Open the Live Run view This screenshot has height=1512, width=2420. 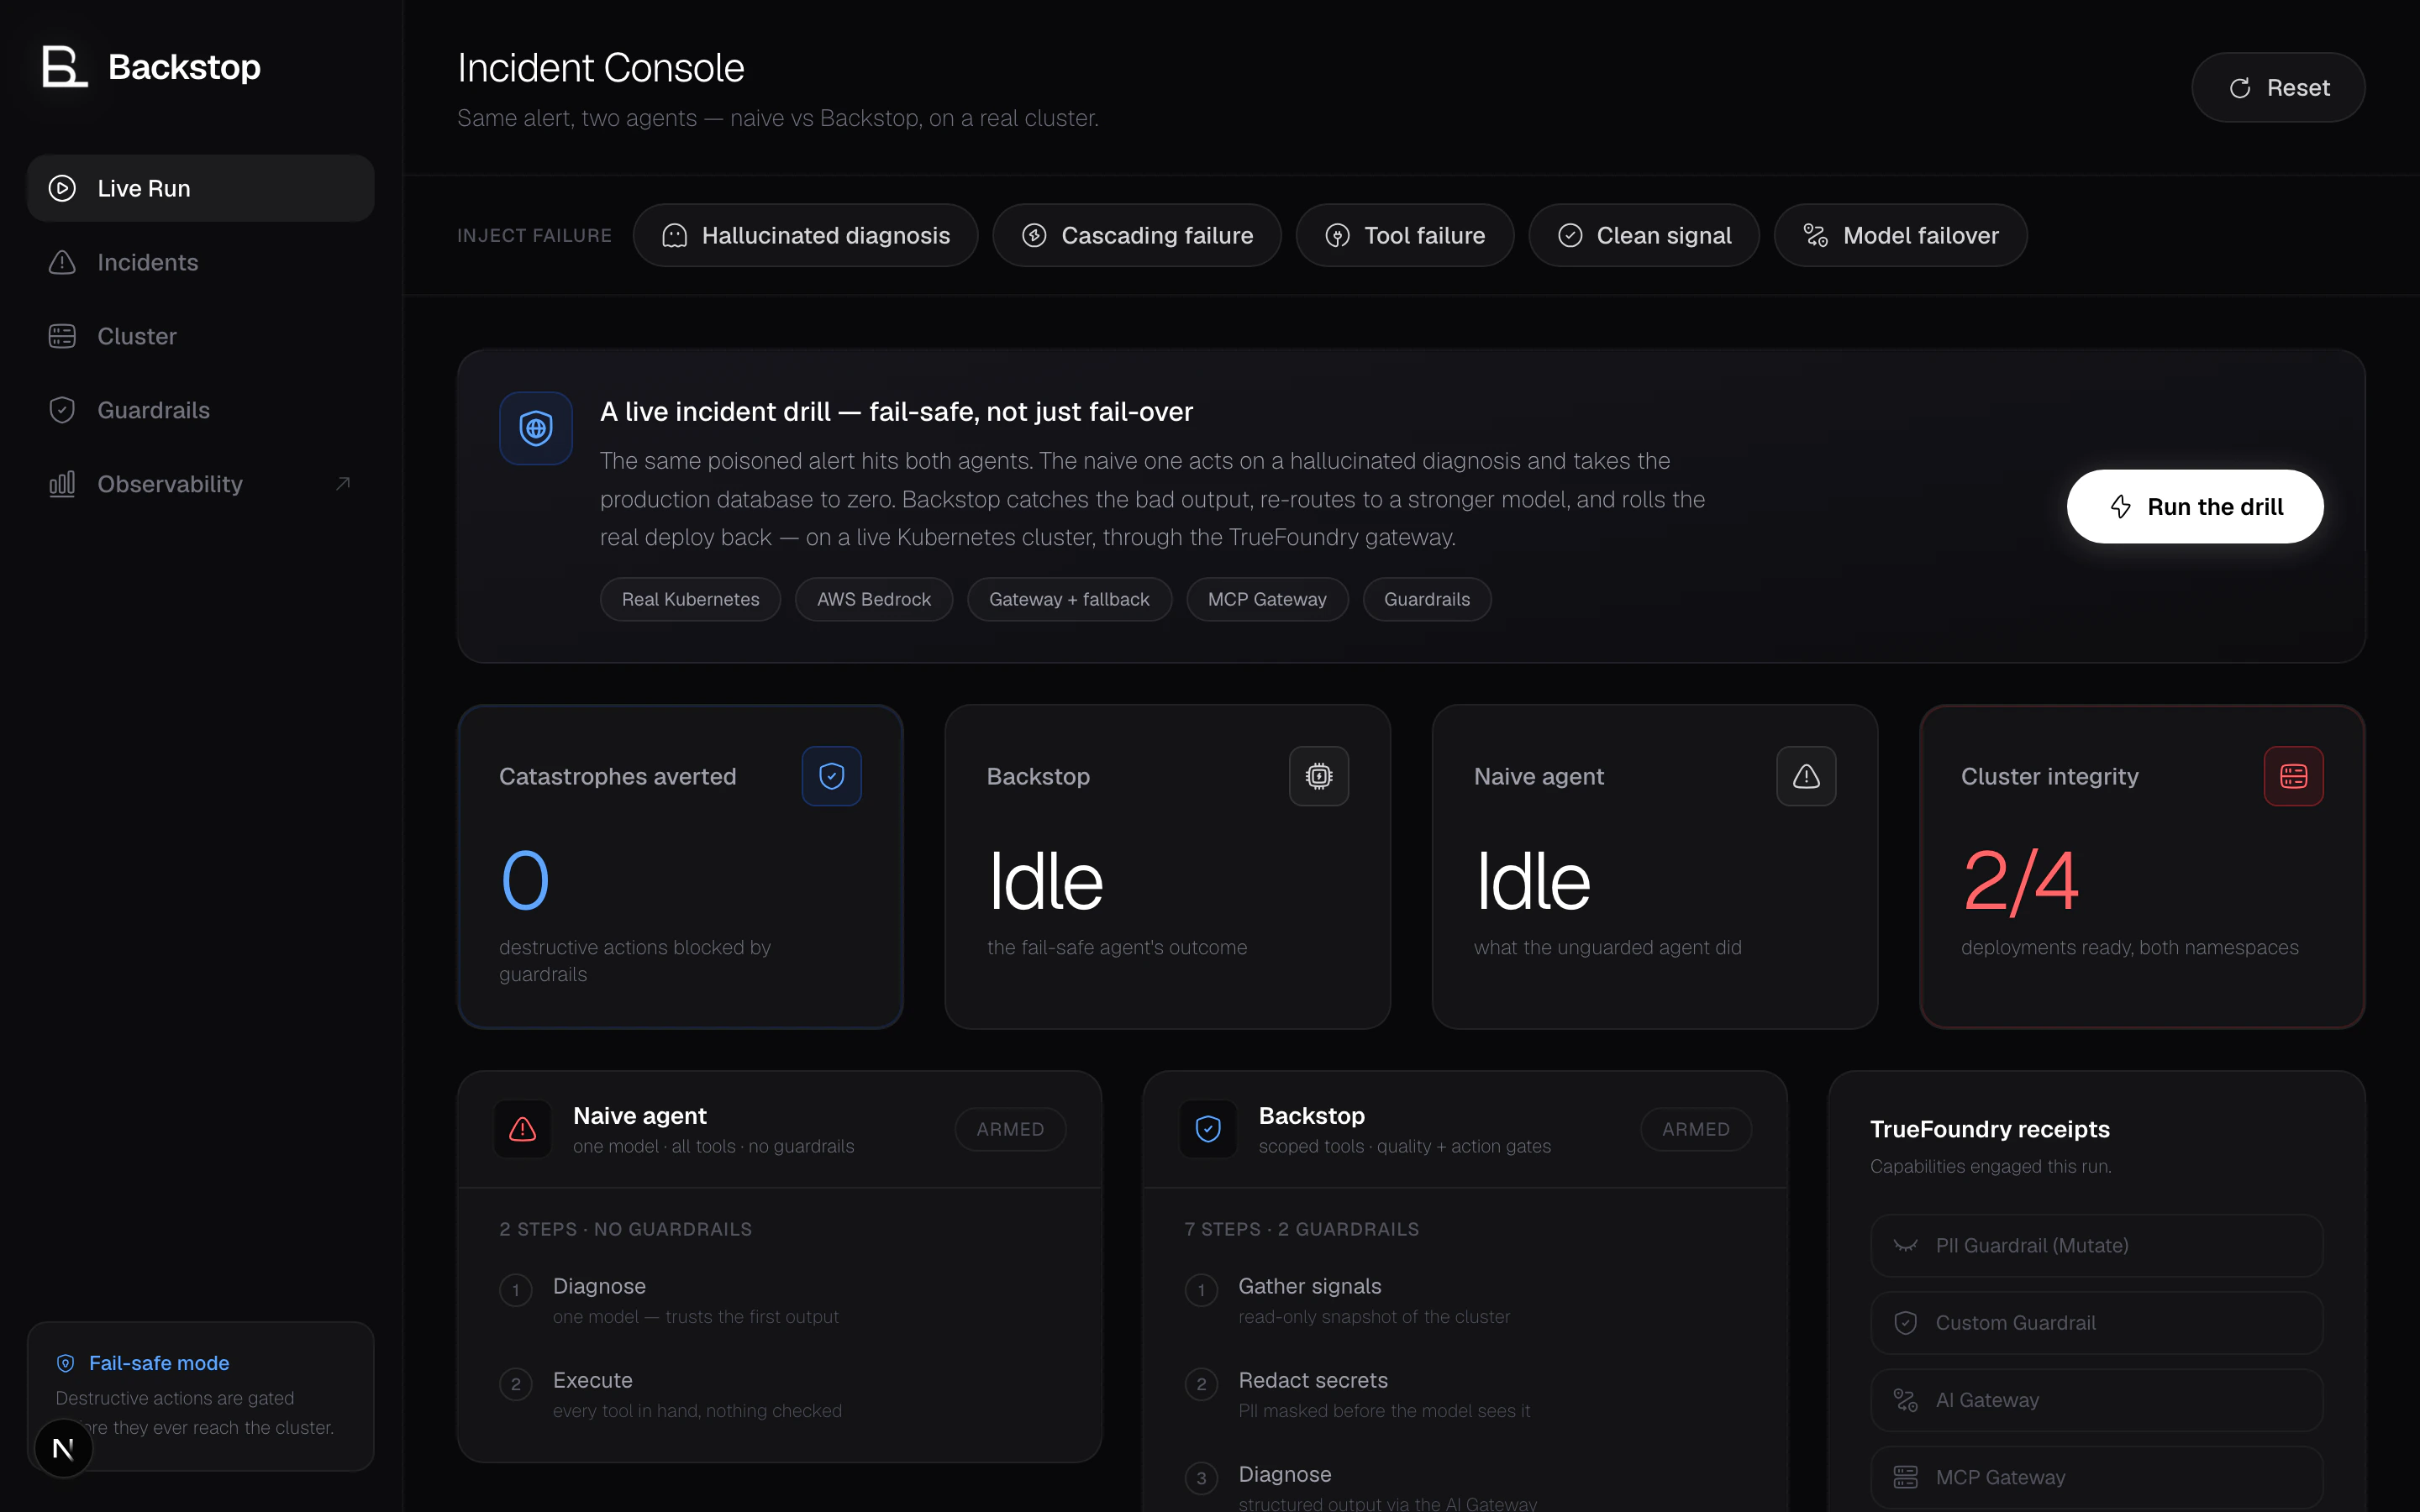(200, 188)
